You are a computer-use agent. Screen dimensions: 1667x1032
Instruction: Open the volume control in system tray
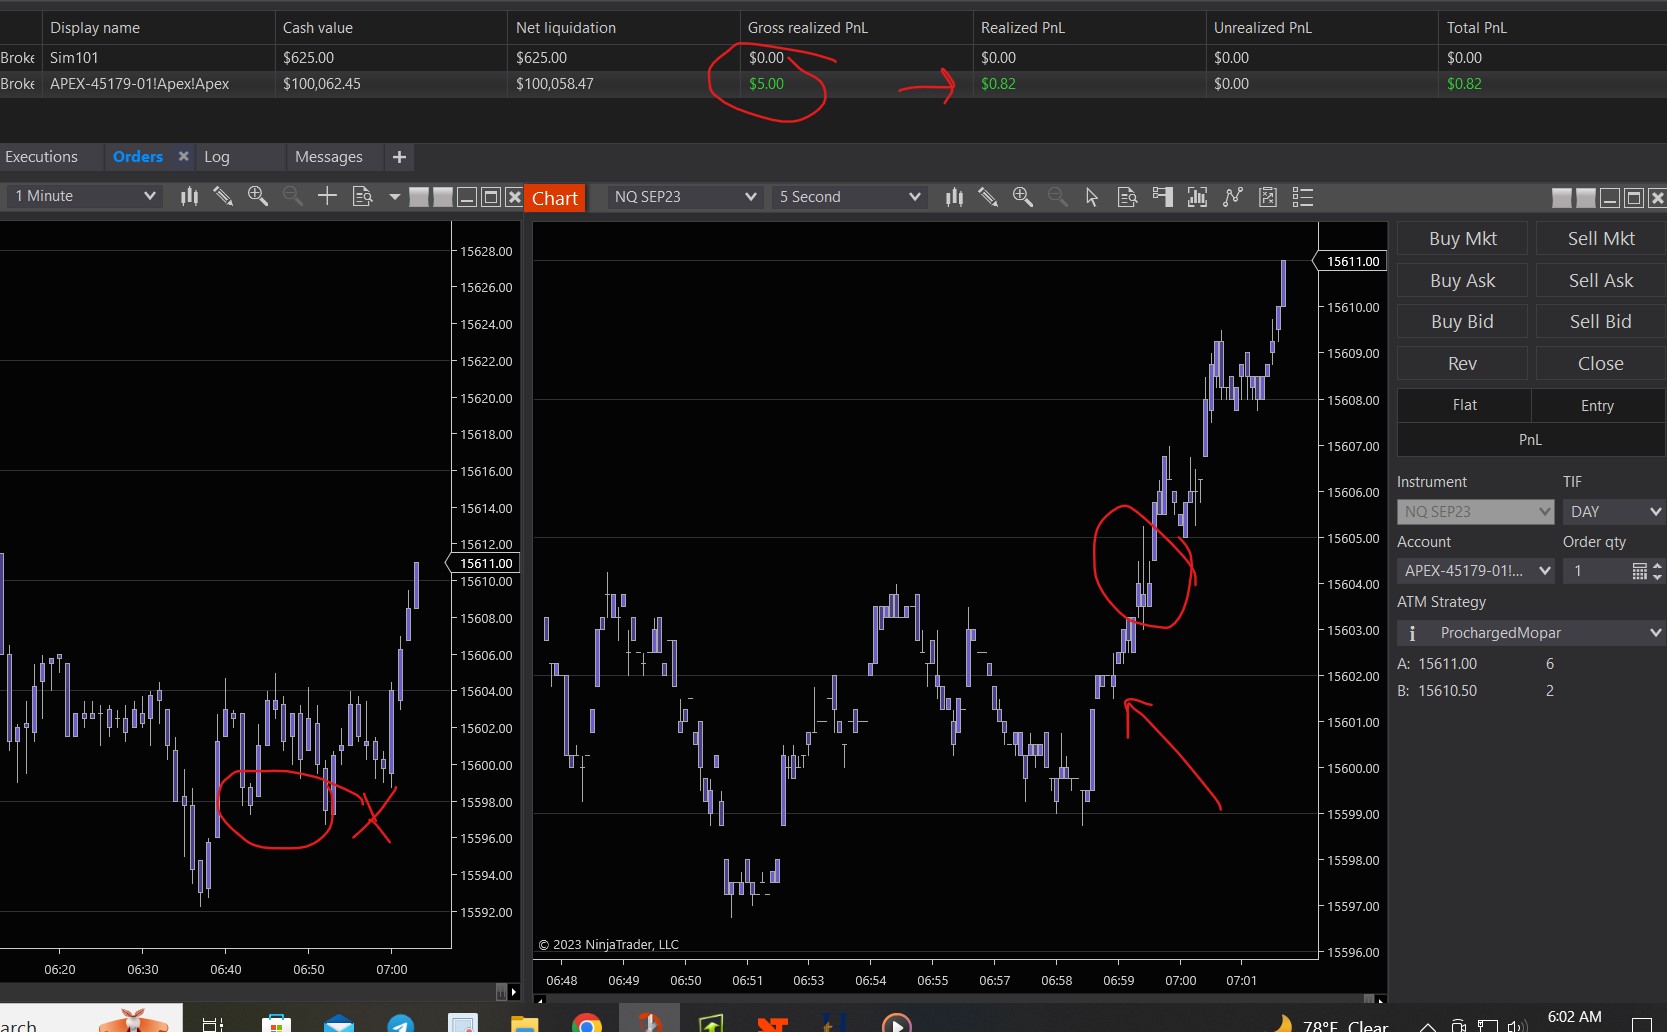click(x=1517, y=1026)
